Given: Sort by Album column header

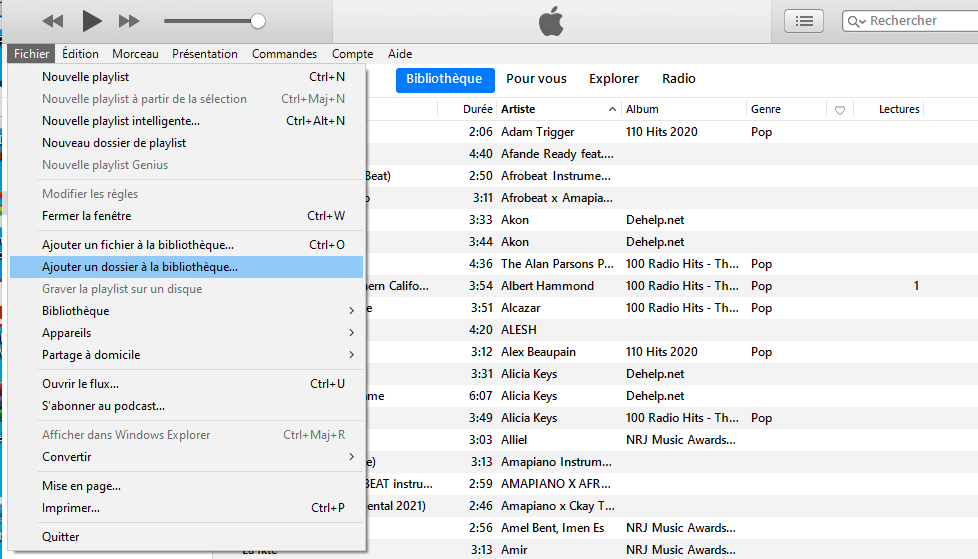Looking at the screenshot, I should tap(684, 109).
